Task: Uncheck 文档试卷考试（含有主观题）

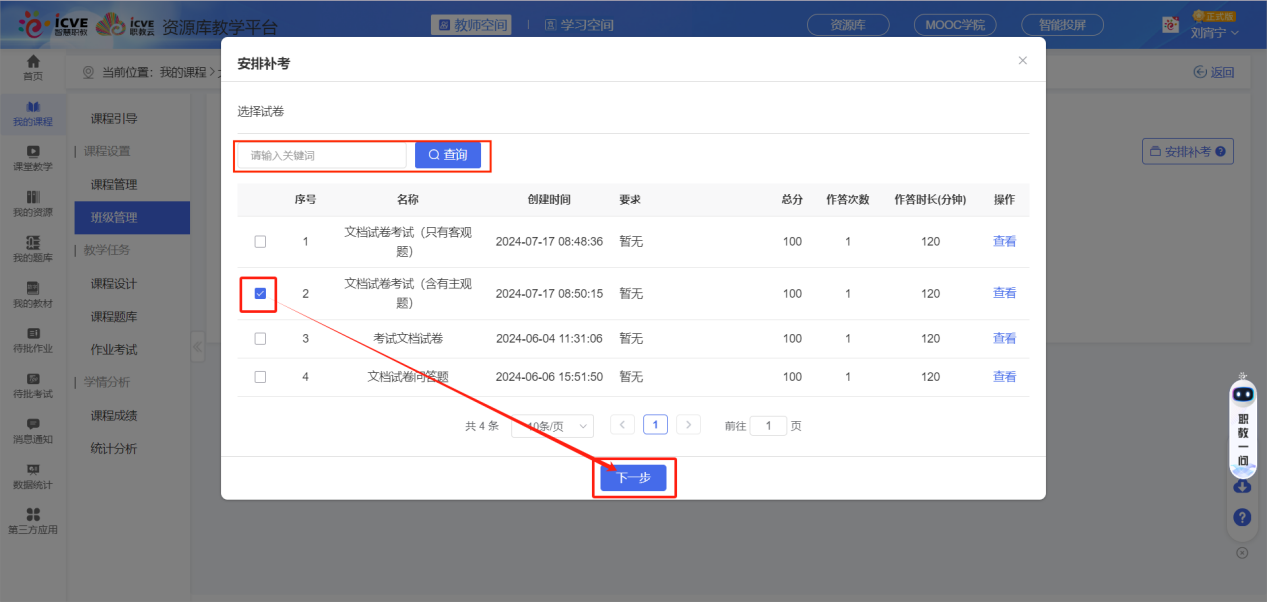Action: click(x=259, y=293)
